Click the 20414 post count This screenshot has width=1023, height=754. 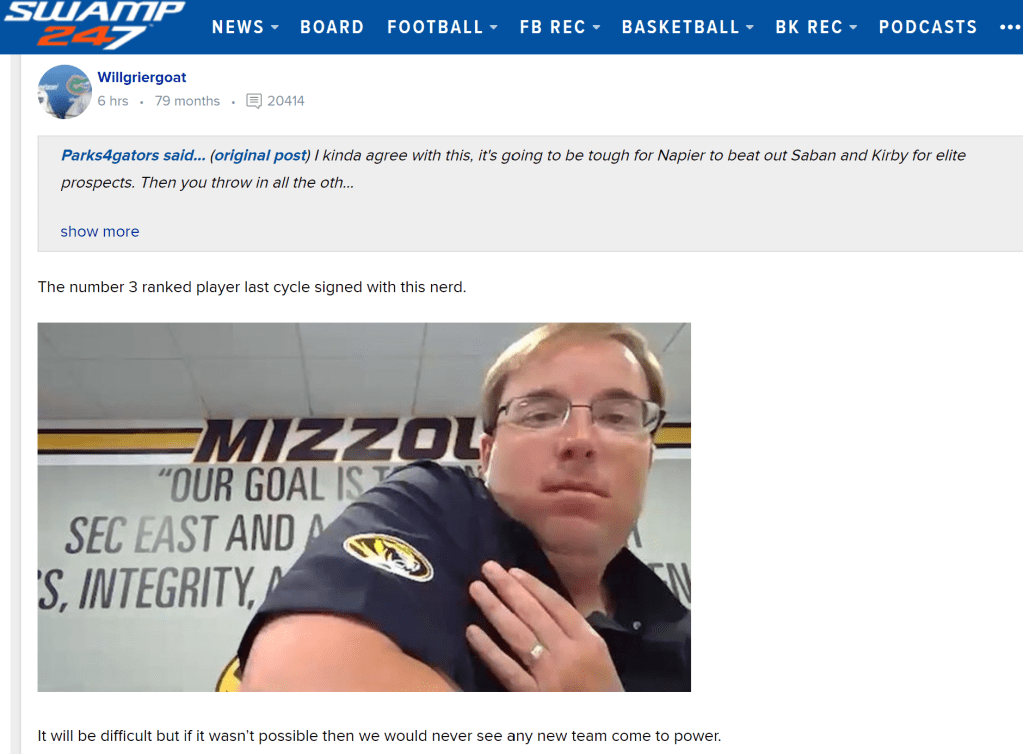point(286,101)
